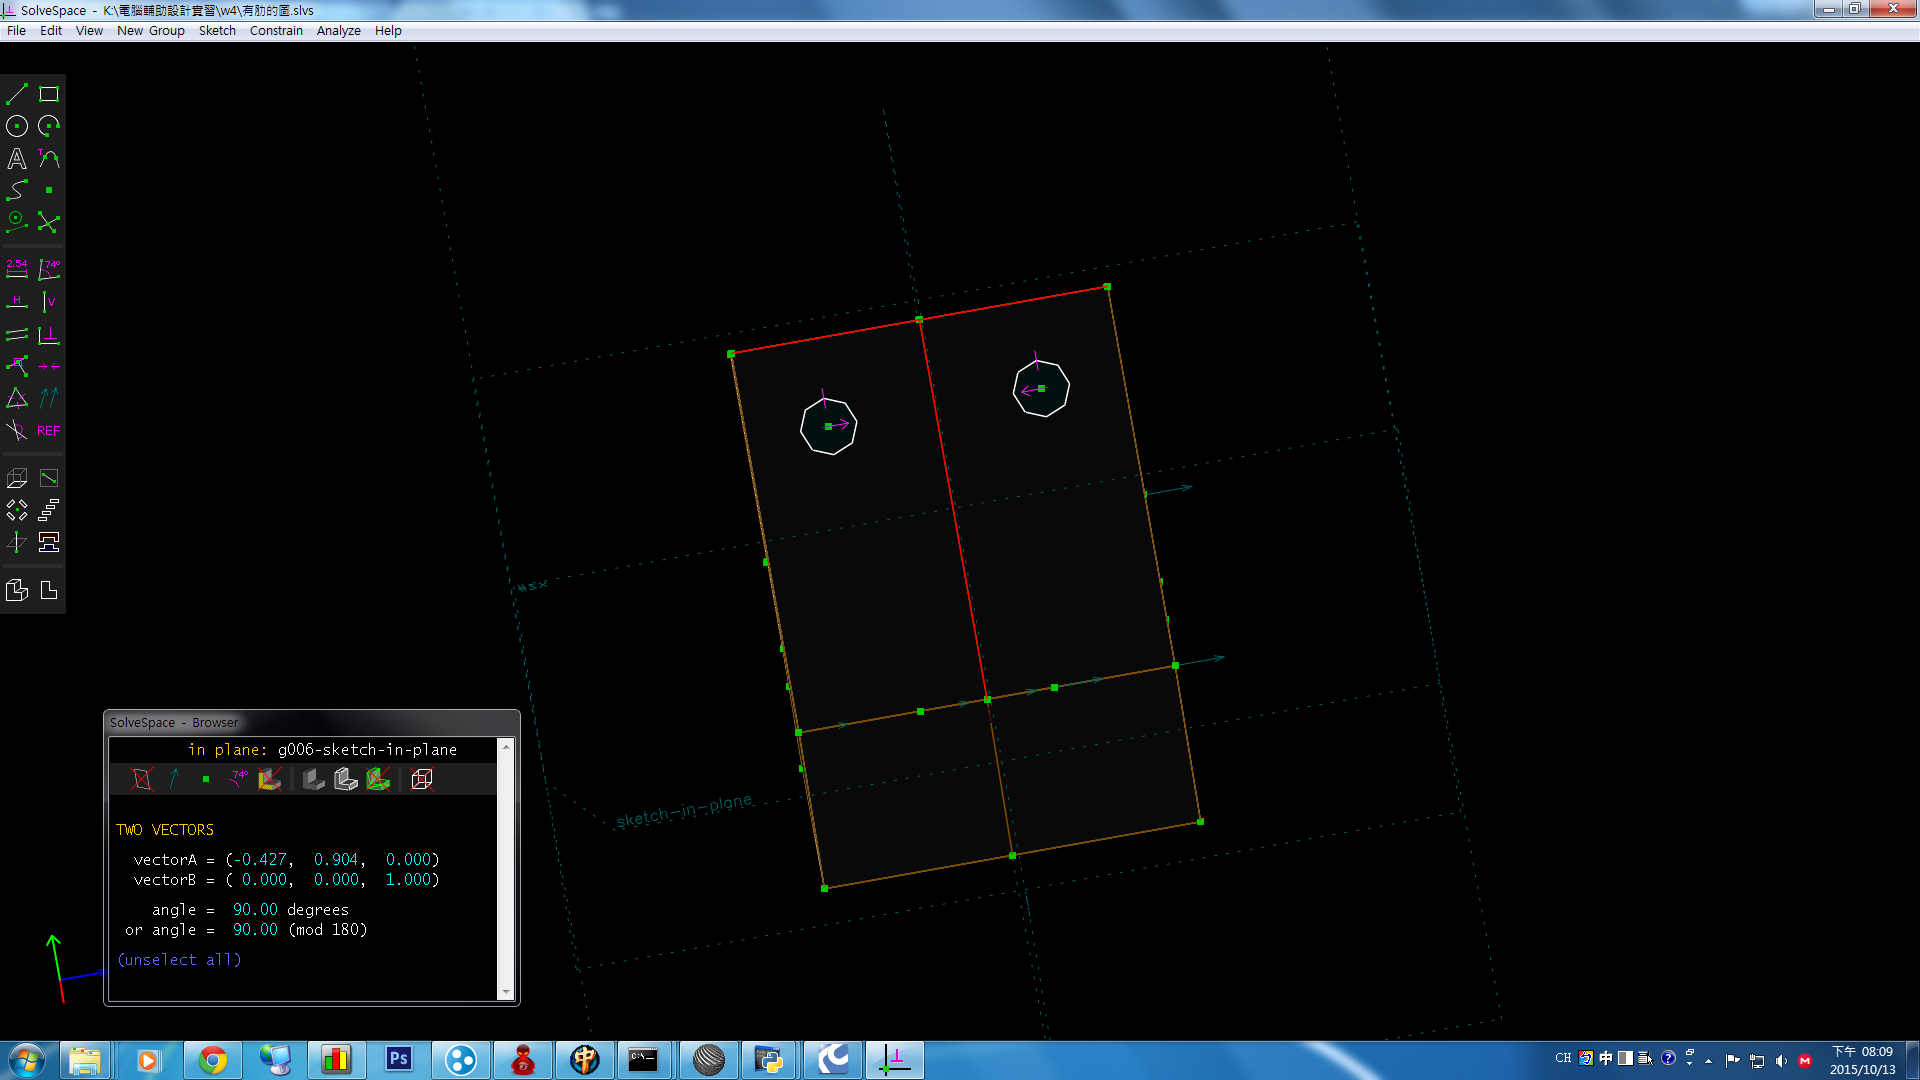The width and height of the screenshot is (1920, 1080).
Task: Choose the text in TrueType font tool
Action: click(x=17, y=159)
